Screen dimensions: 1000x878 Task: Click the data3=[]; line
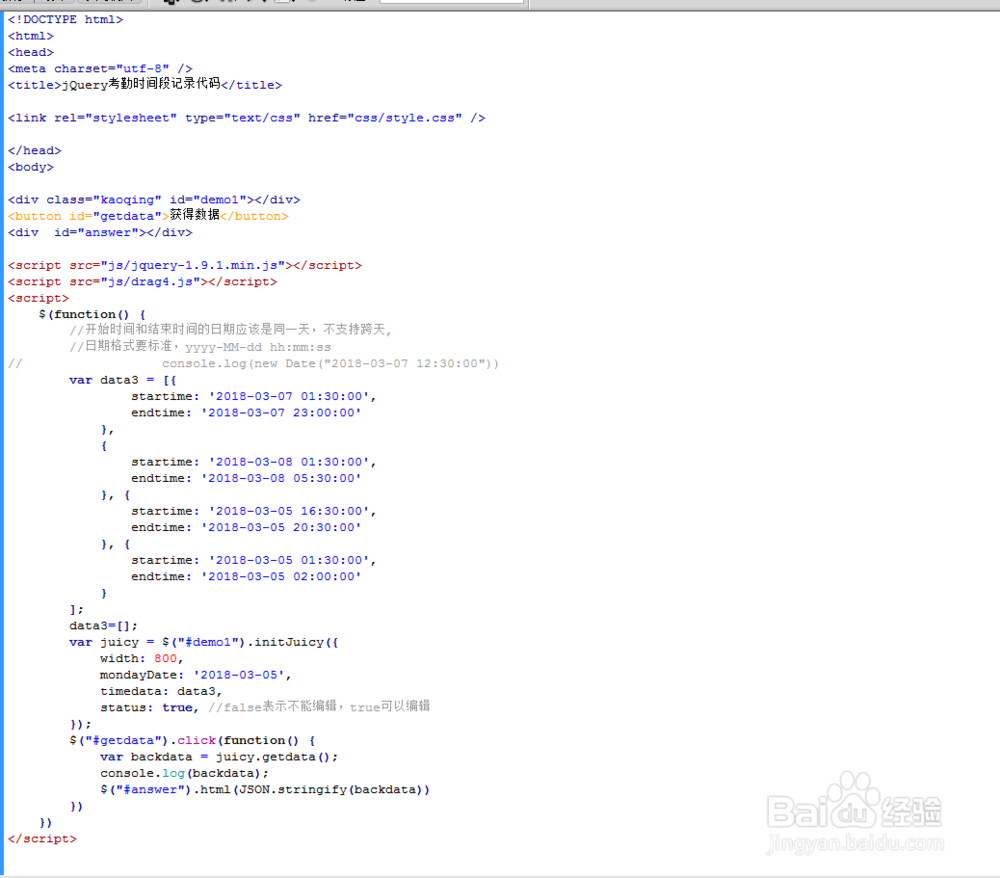103,626
